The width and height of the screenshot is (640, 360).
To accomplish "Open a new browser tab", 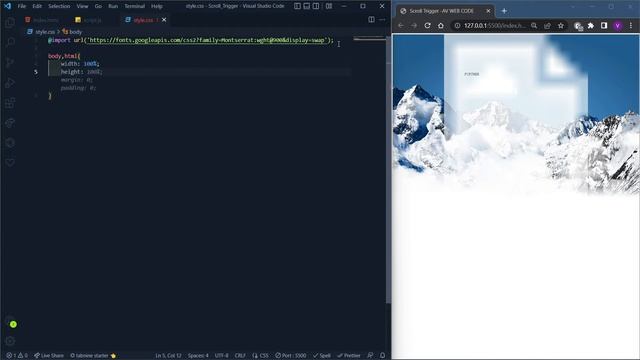I will tap(504, 11).
